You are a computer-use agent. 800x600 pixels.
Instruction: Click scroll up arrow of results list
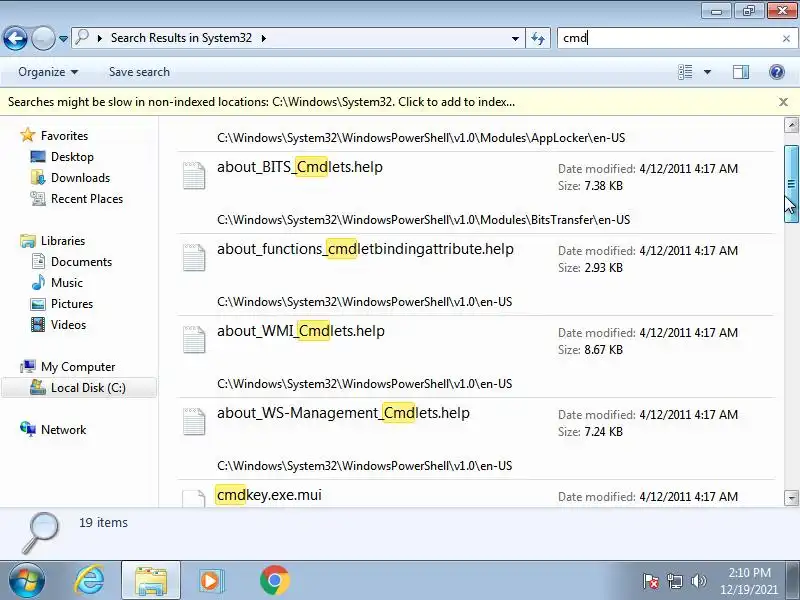pos(791,125)
